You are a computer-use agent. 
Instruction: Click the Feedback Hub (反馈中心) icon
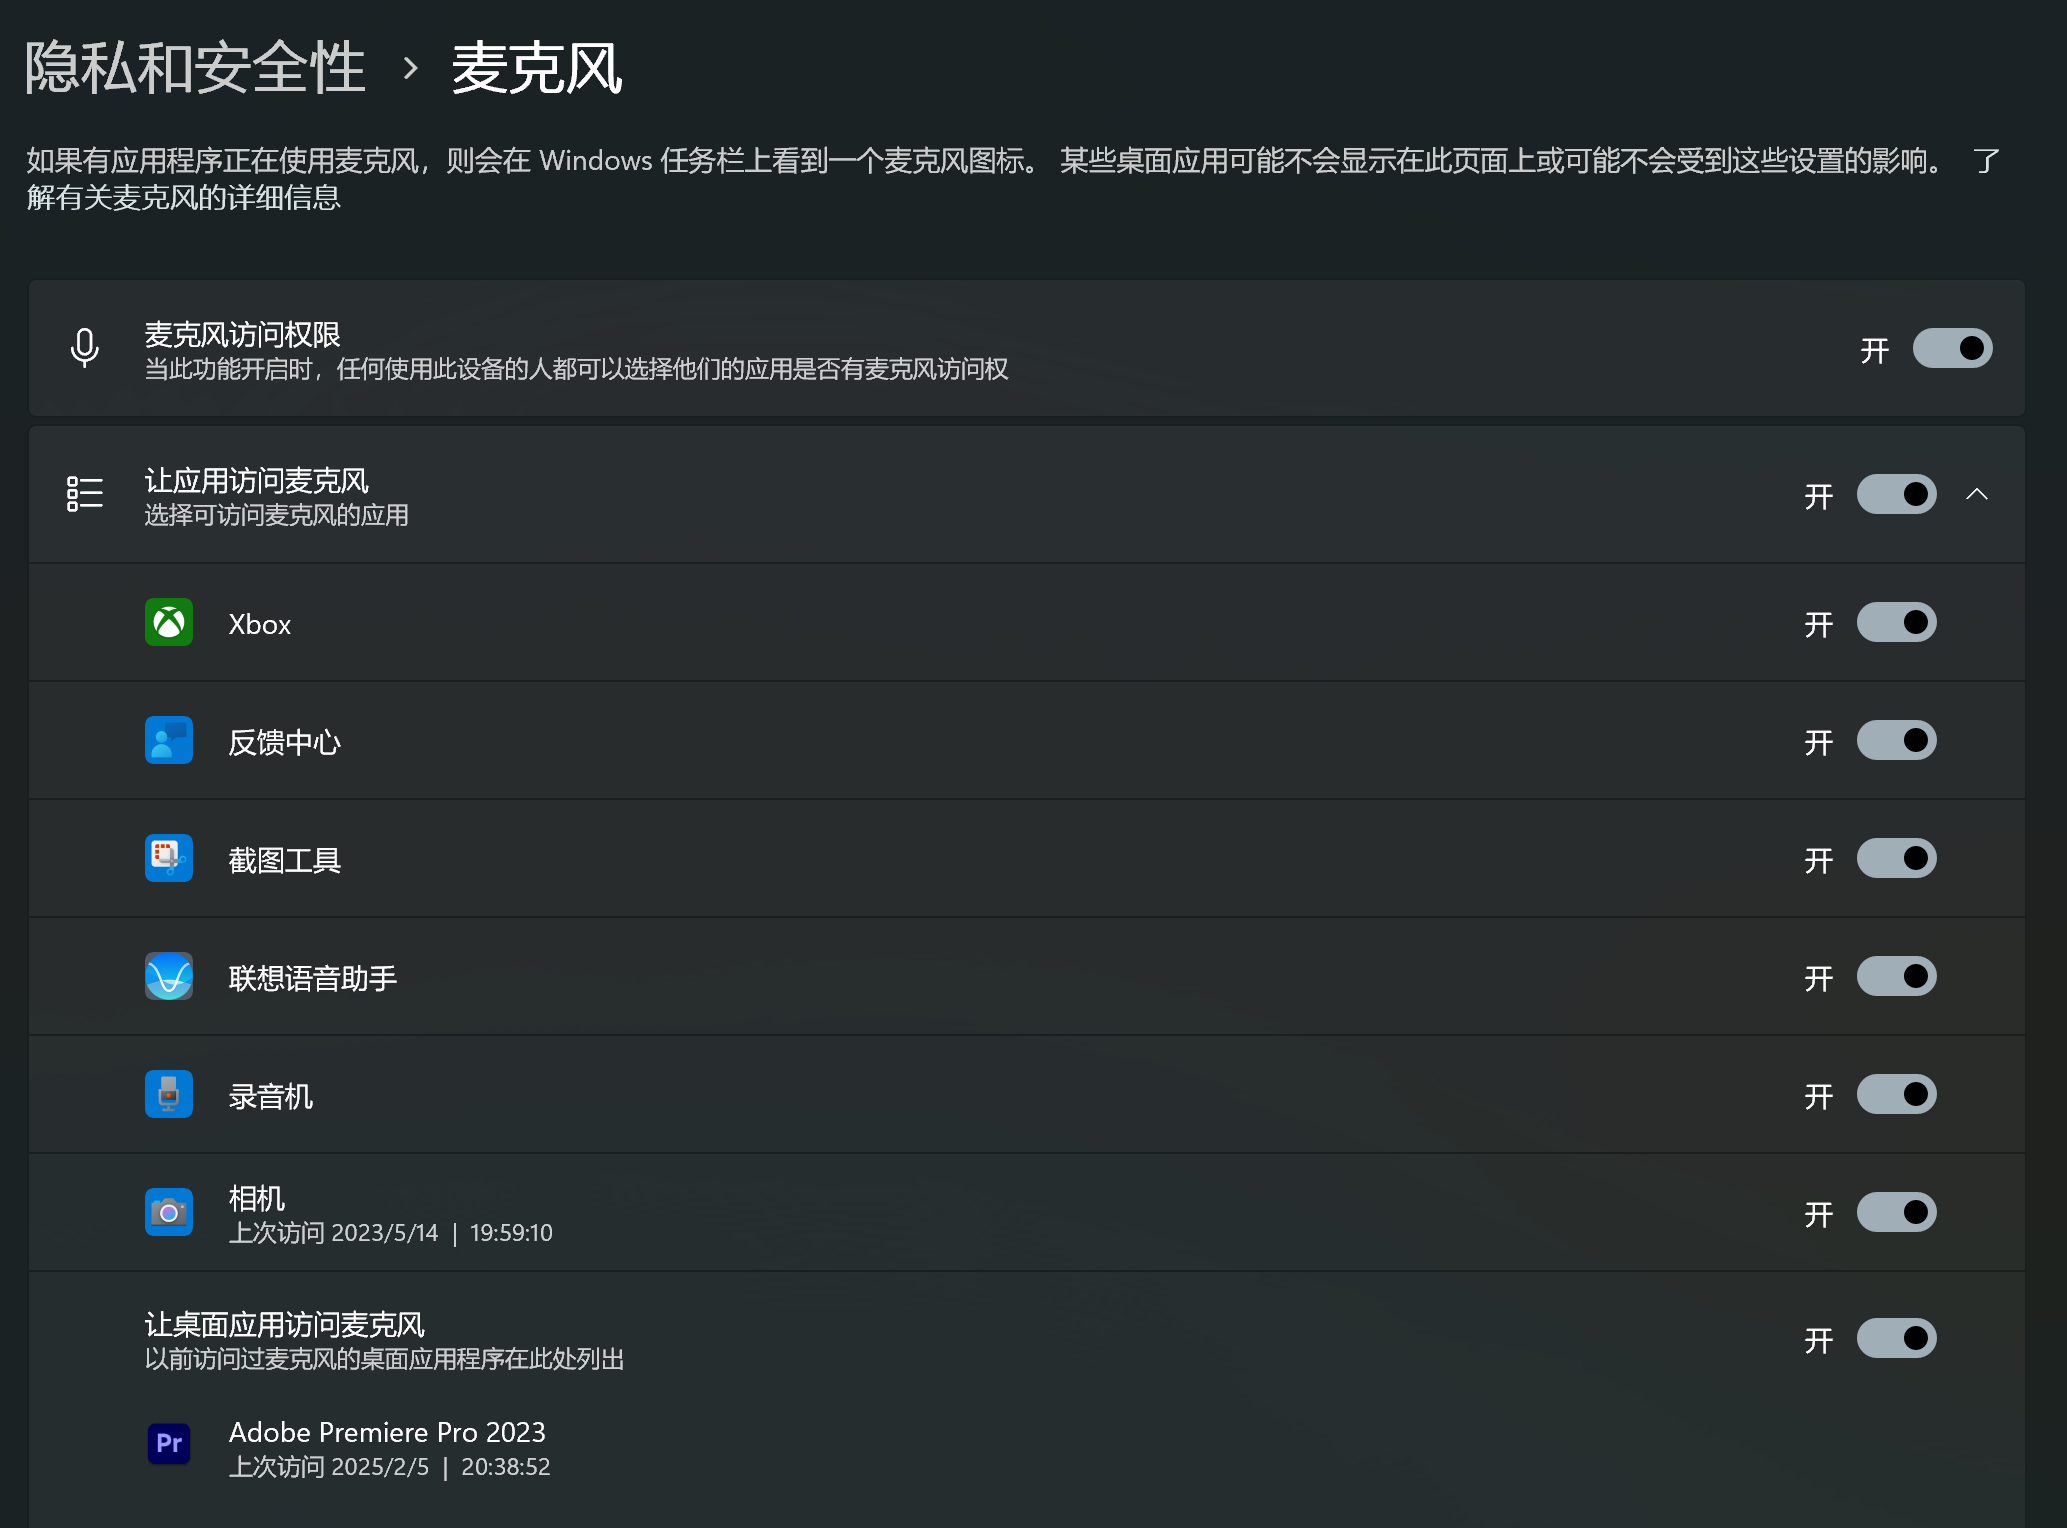click(x=169, y=741)
